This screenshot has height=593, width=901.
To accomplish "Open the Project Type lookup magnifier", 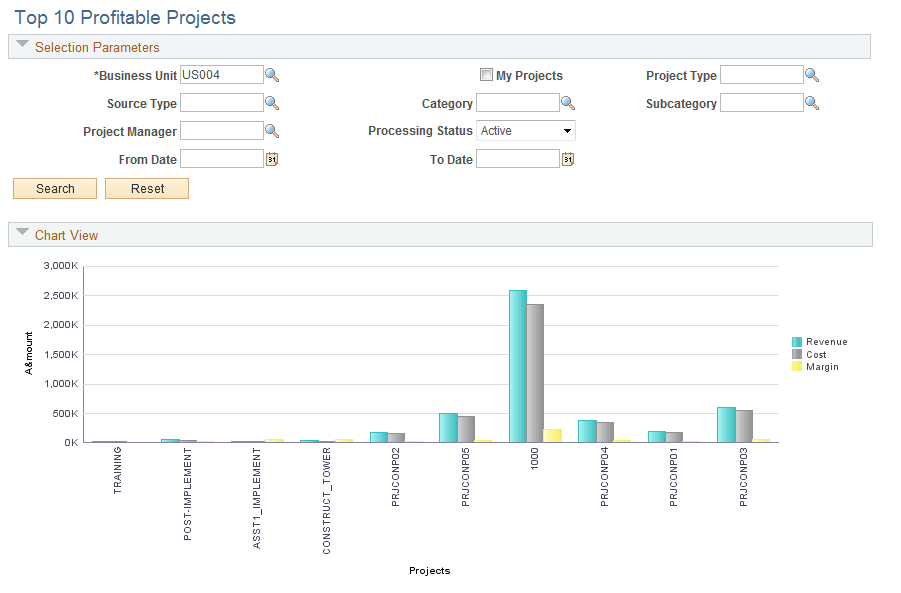I will tap(811, 74).
